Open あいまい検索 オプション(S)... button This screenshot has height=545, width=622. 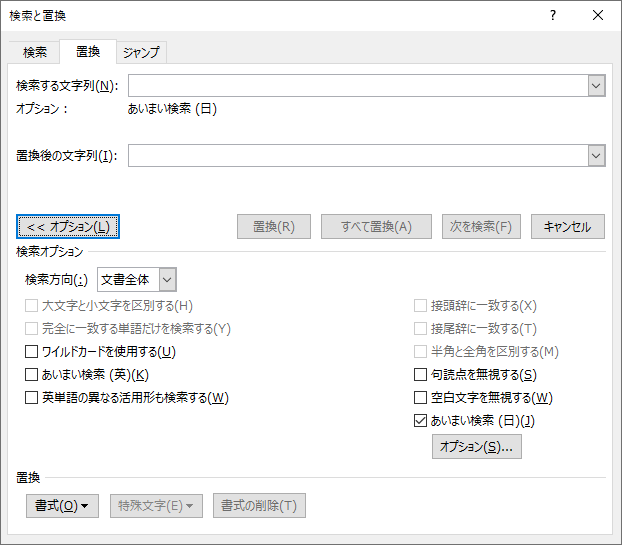(476, 447)
